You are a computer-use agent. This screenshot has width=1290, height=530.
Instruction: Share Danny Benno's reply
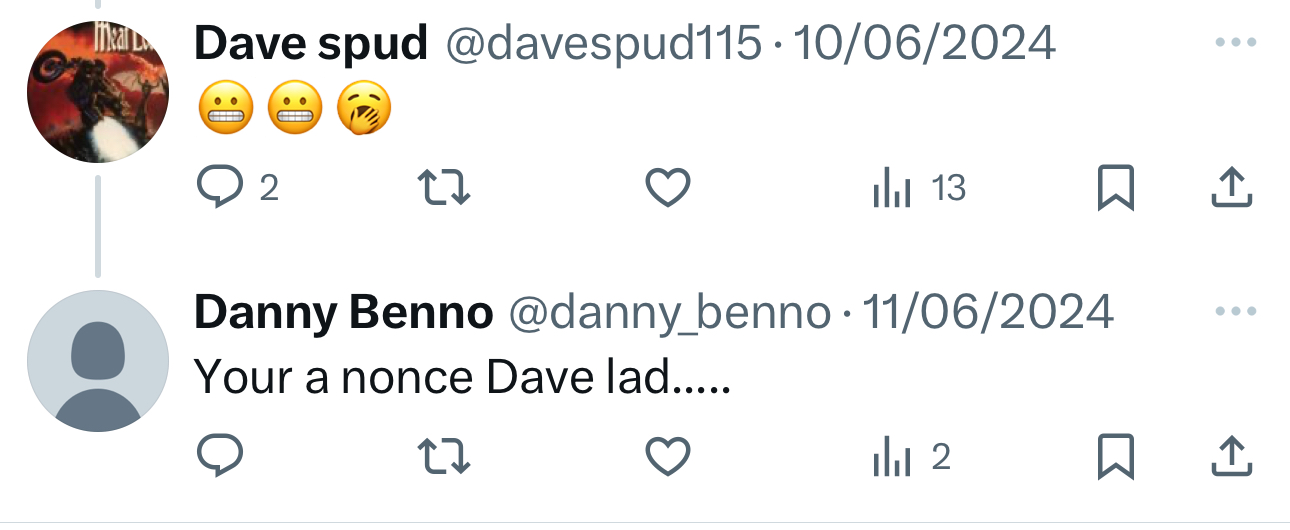point(1232,457)
